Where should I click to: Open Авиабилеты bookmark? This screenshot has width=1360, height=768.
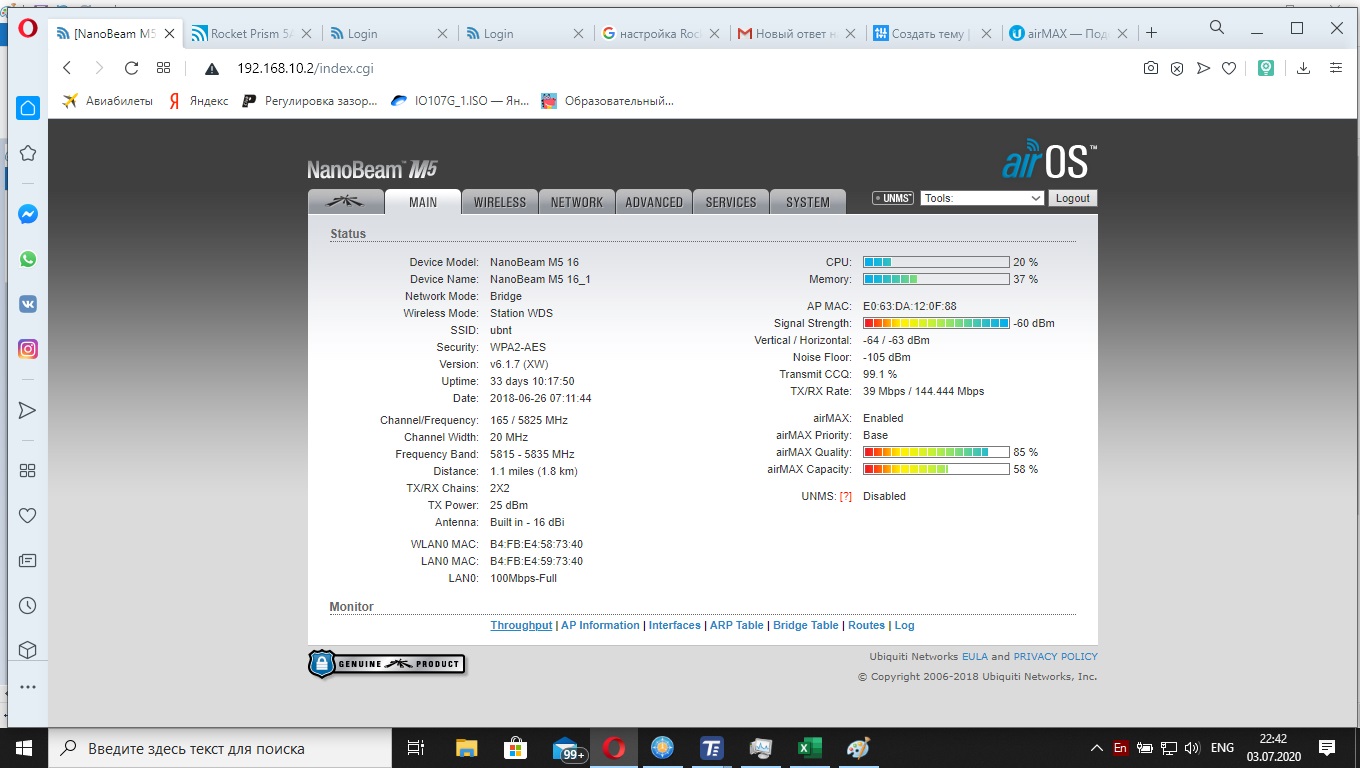click(x=108, y=100)
